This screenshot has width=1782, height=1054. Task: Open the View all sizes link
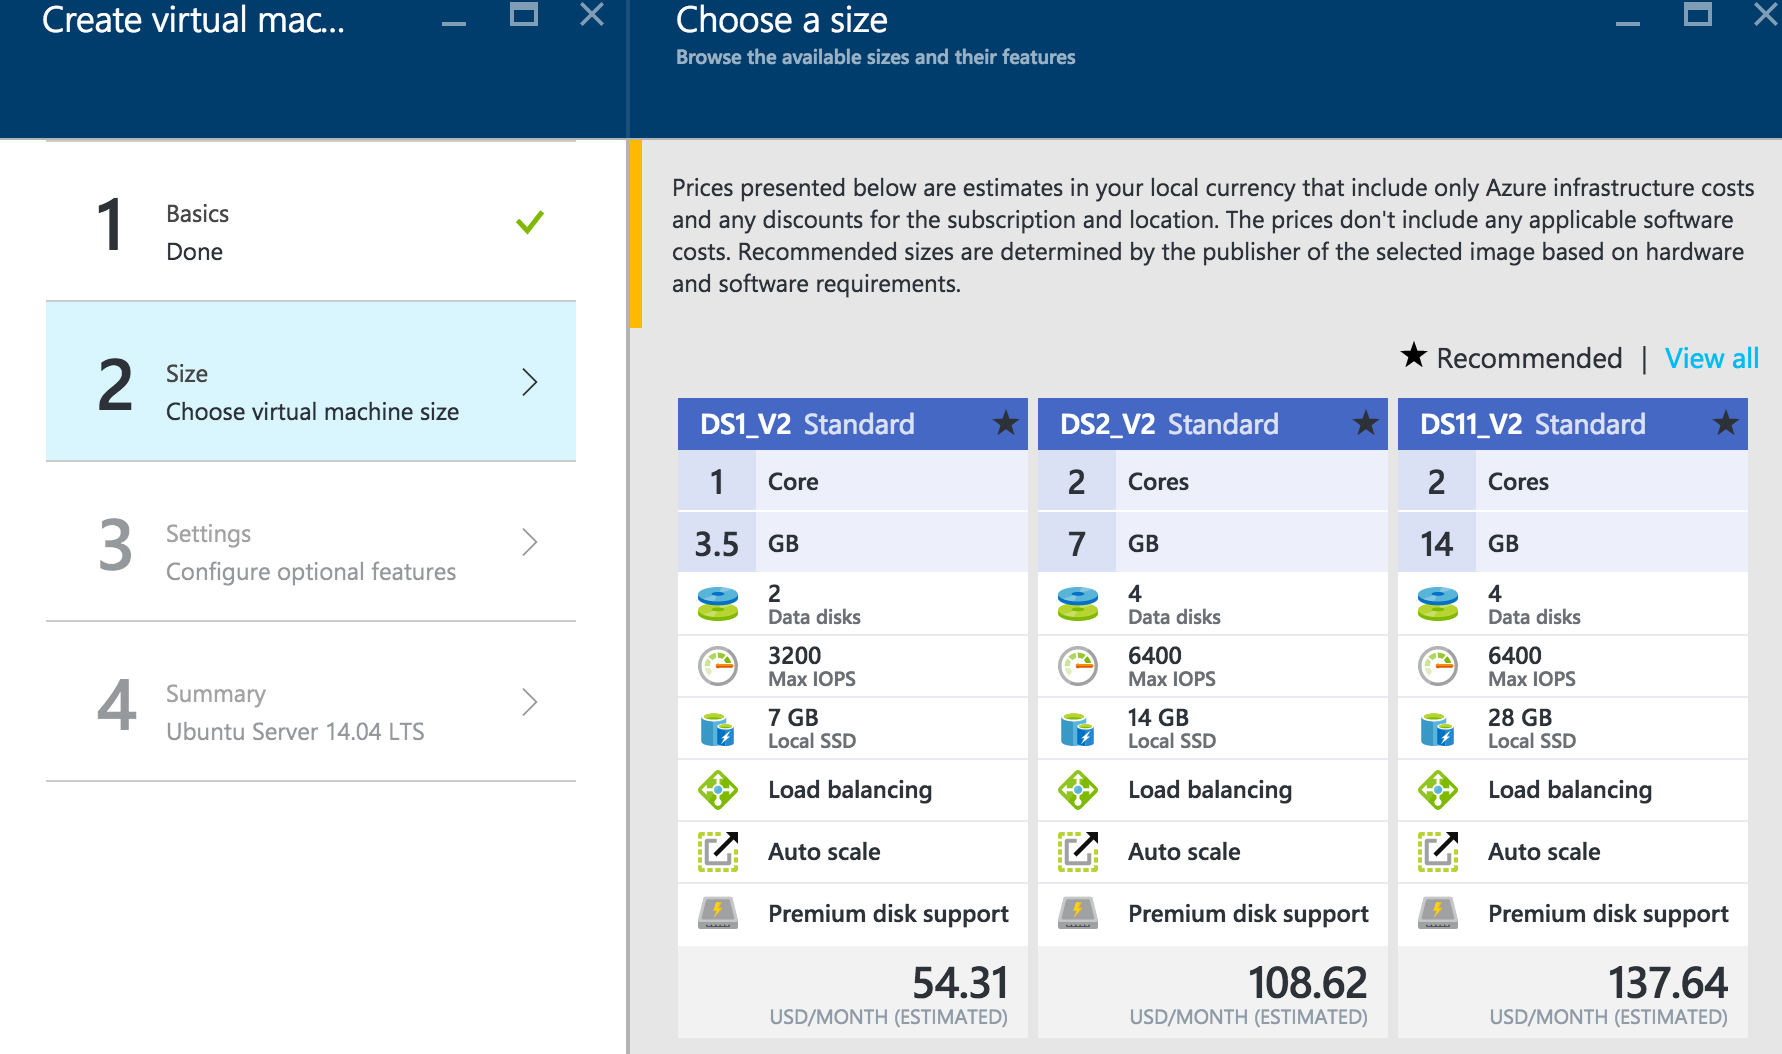pos(1711,357)
